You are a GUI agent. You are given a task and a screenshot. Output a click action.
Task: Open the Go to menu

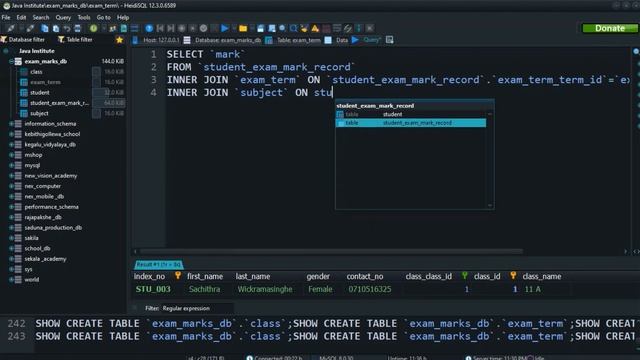pos(103,18)
